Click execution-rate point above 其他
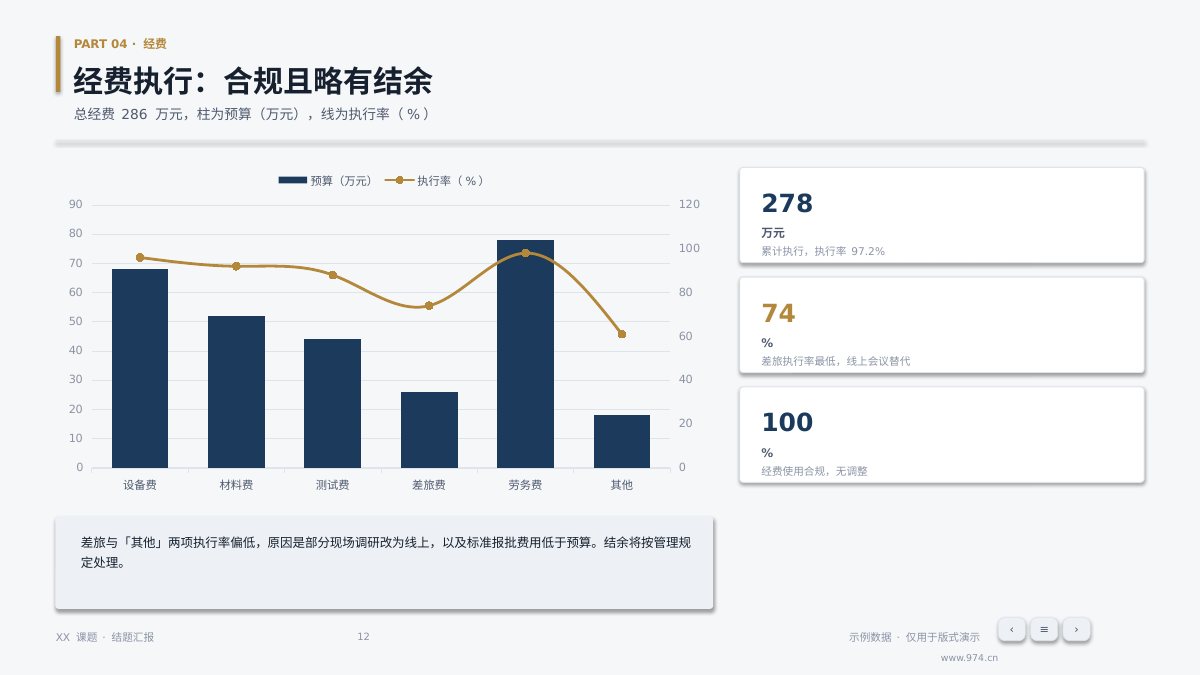The height and width of the screenshot is (675, 1200). tap(622, 334)
